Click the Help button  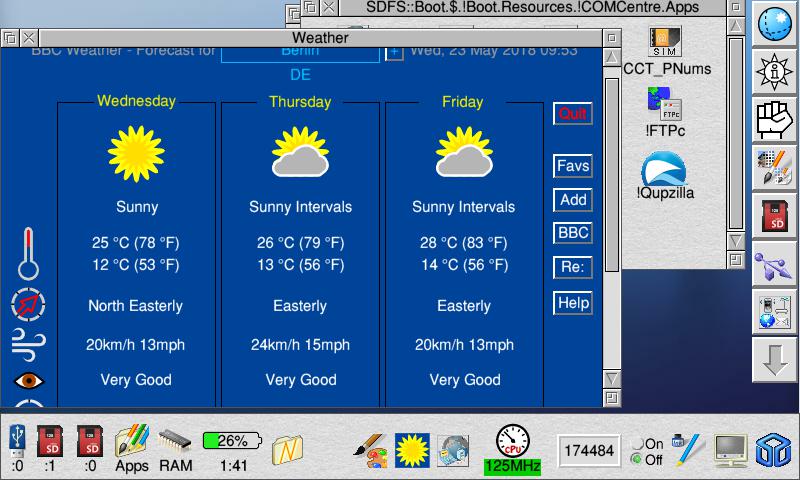click(573, 303)
